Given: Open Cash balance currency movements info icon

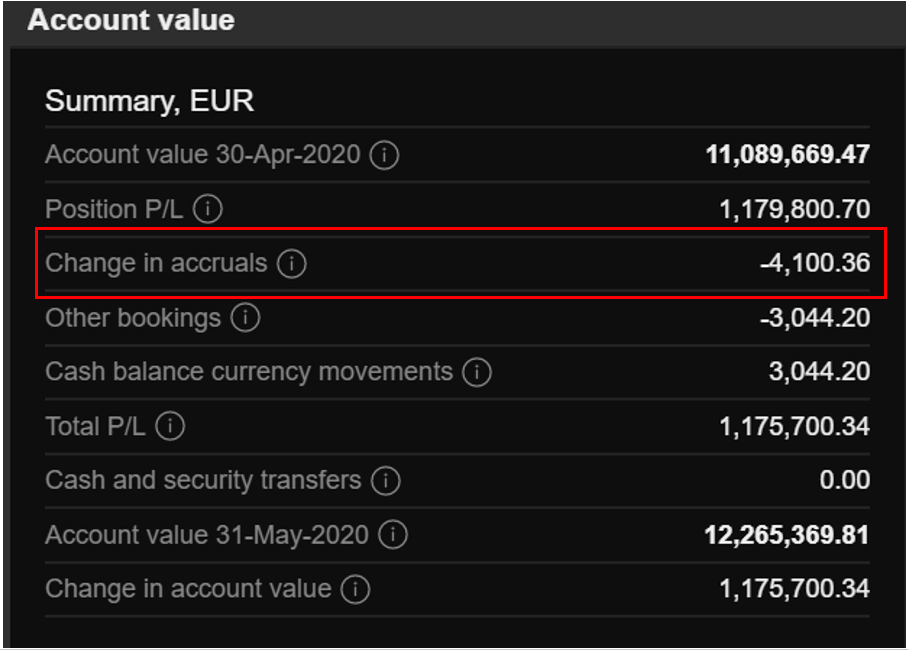Looking at the screenshot, I should 477,373.
